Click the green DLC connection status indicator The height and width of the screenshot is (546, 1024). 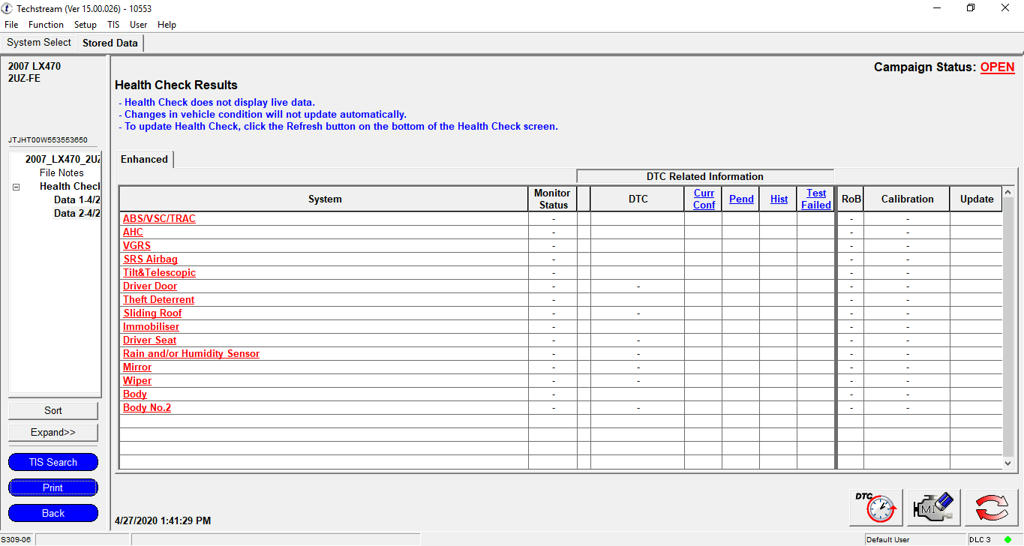point(1008,539)
